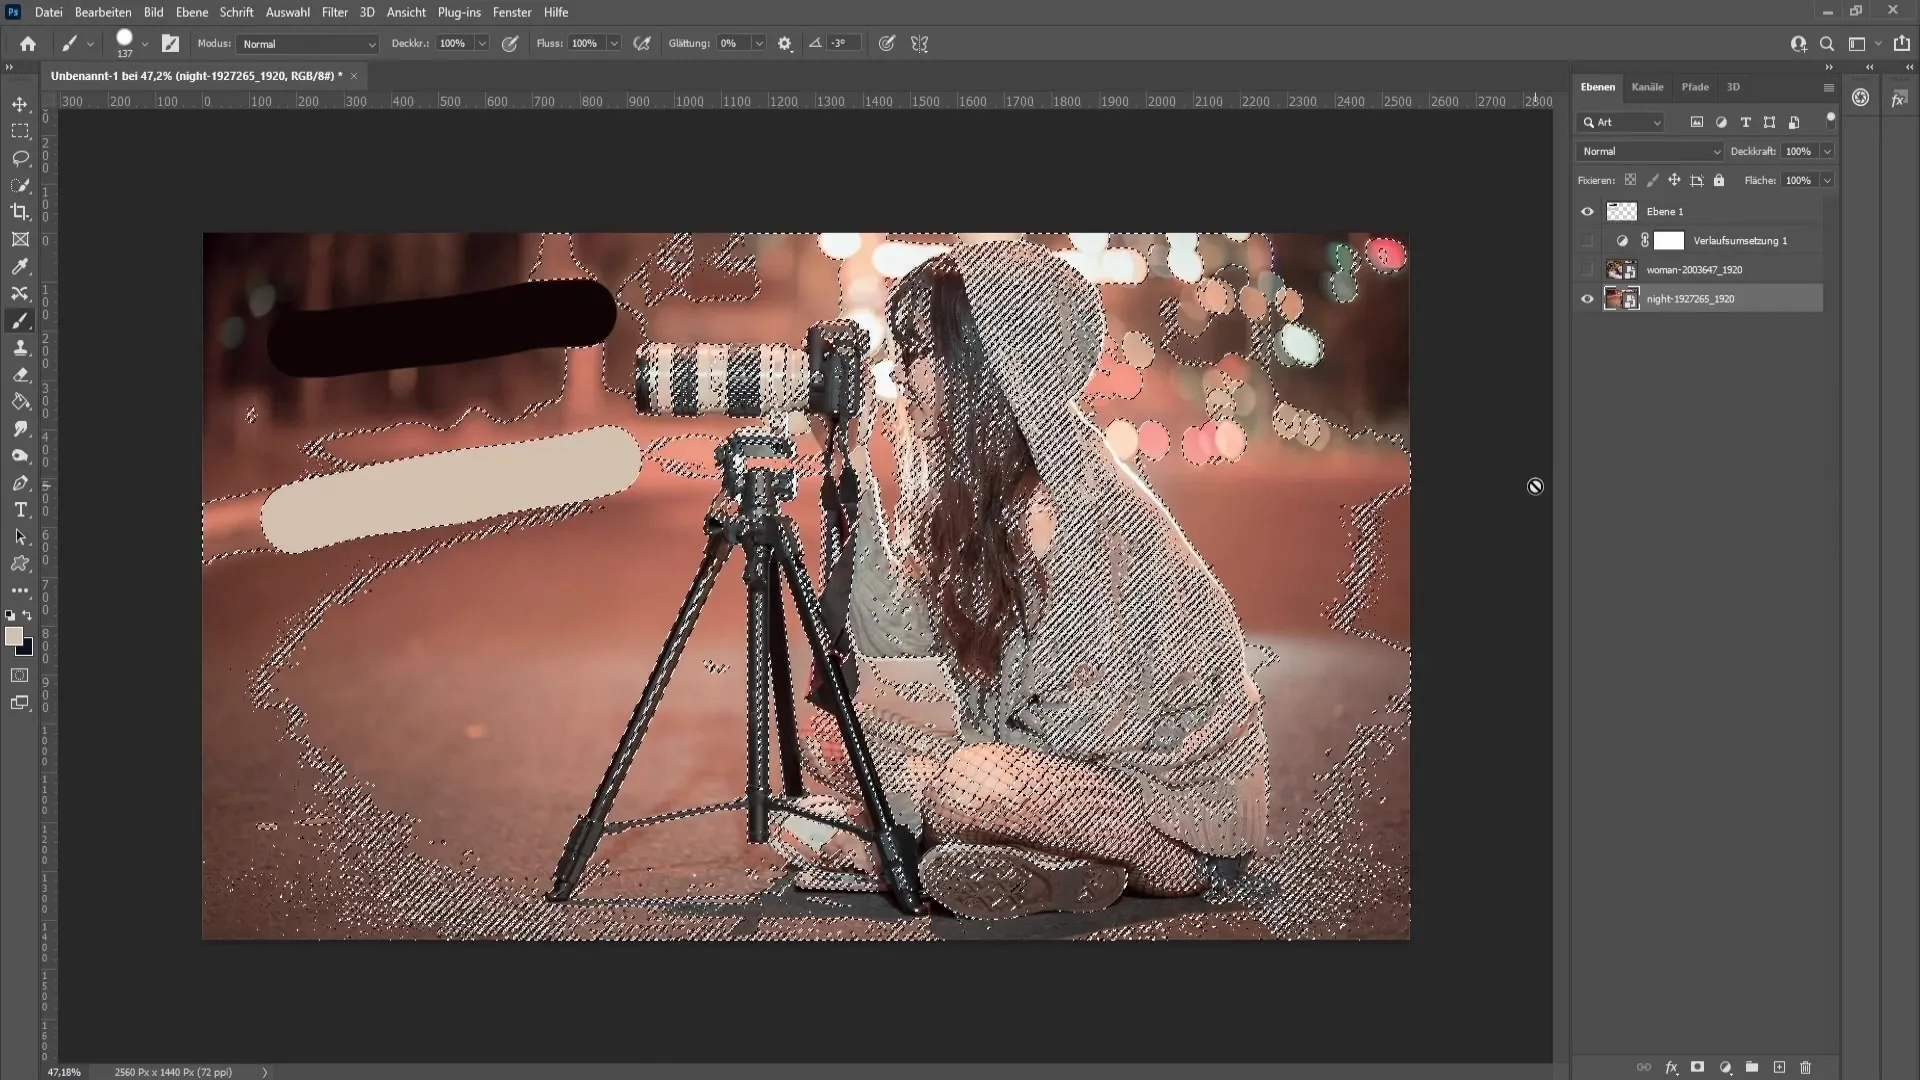This screenshot has height=1080, width=1920.
Task: Open layer styles fx icon
Action: tap(1671, 1067)
